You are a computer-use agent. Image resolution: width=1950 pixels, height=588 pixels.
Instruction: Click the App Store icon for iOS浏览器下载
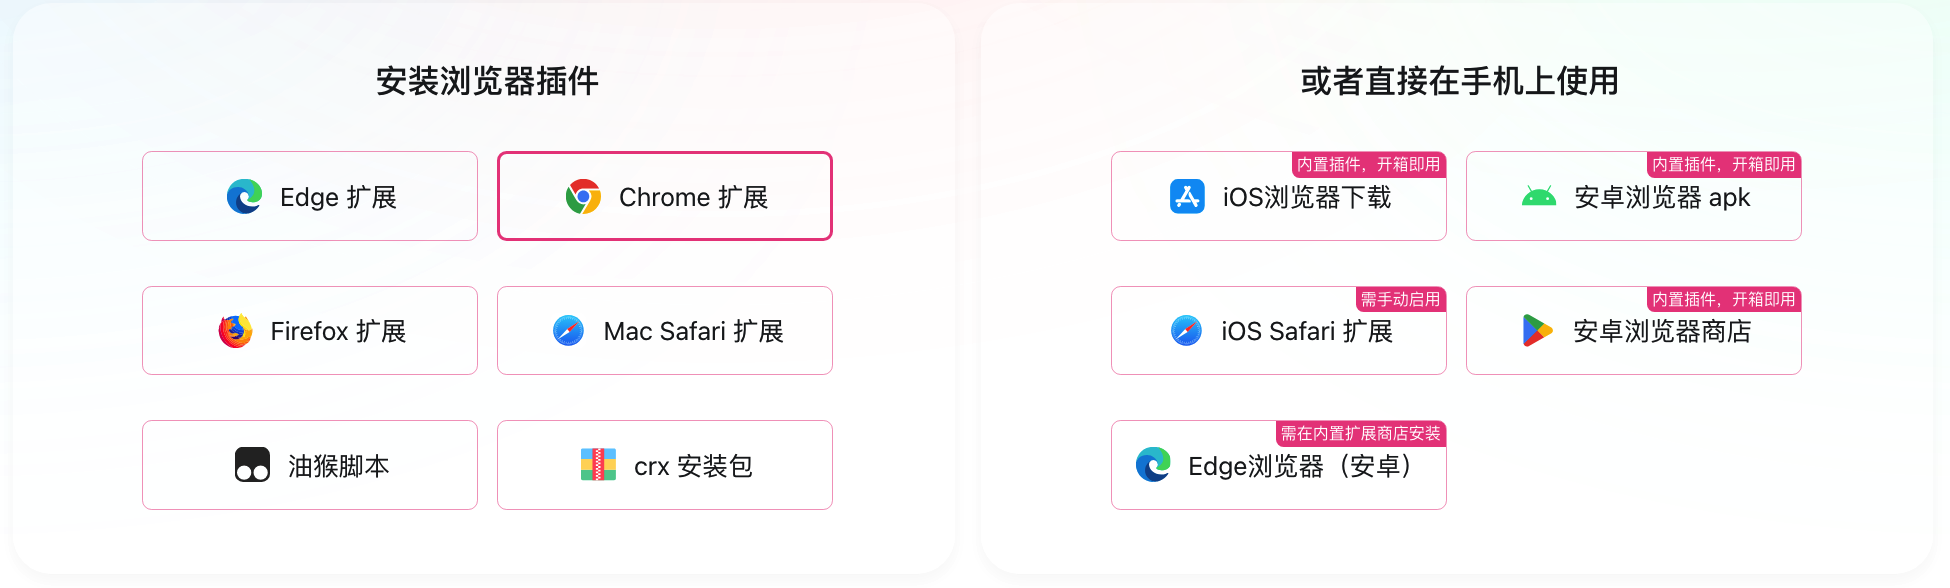click(1187, 197)
